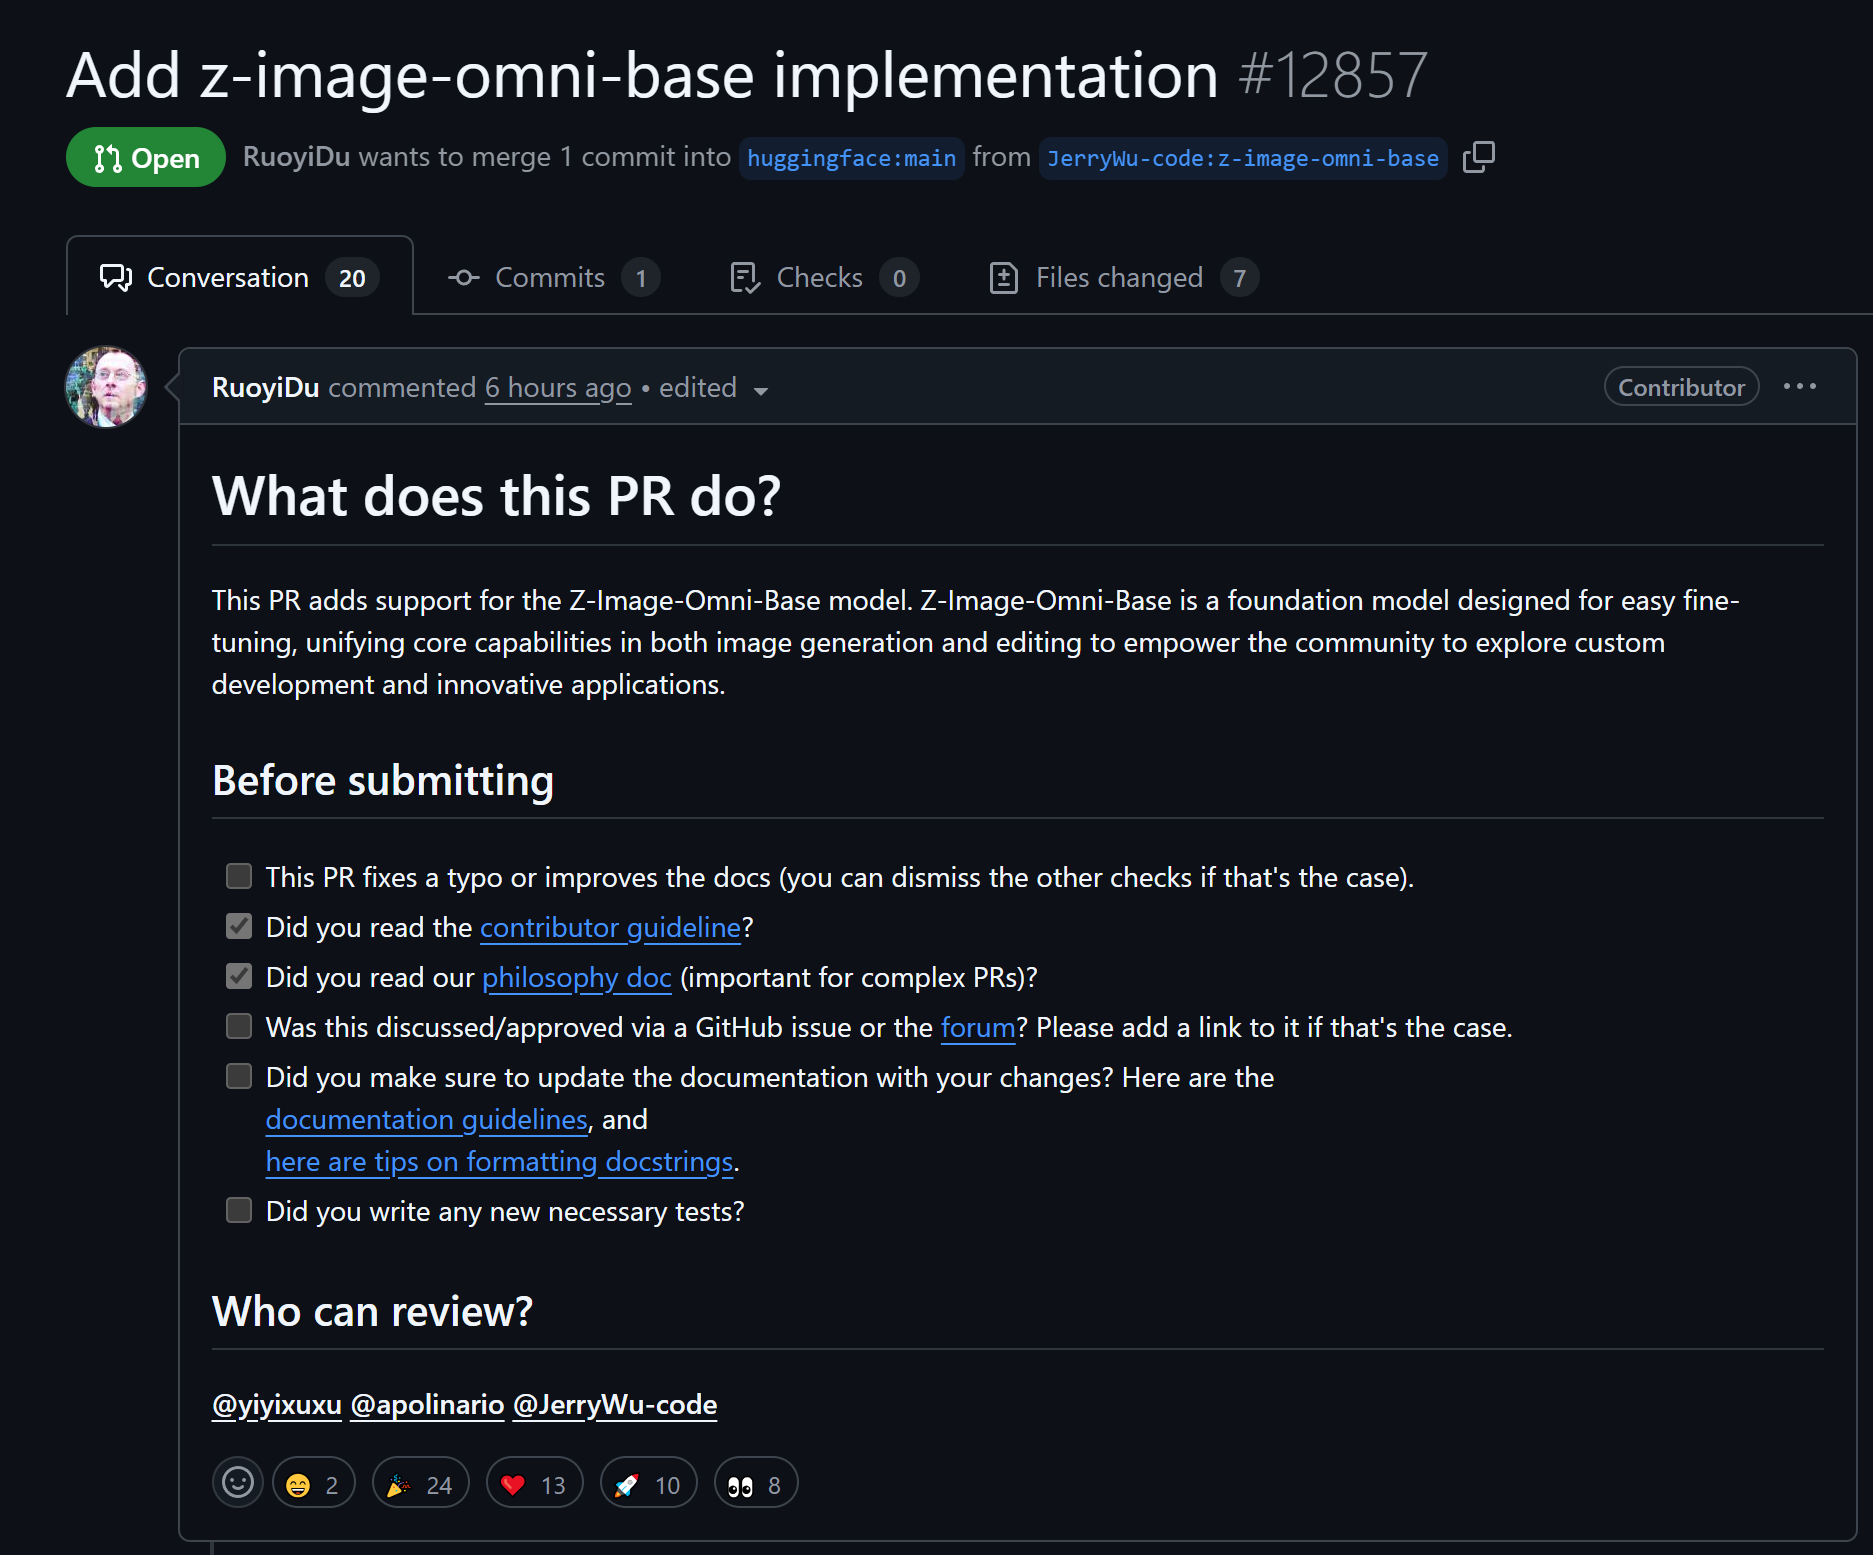Open tips on formatting docstrings link
Viewport: 1873px width, 1555px height.
tap(500, 1162)
